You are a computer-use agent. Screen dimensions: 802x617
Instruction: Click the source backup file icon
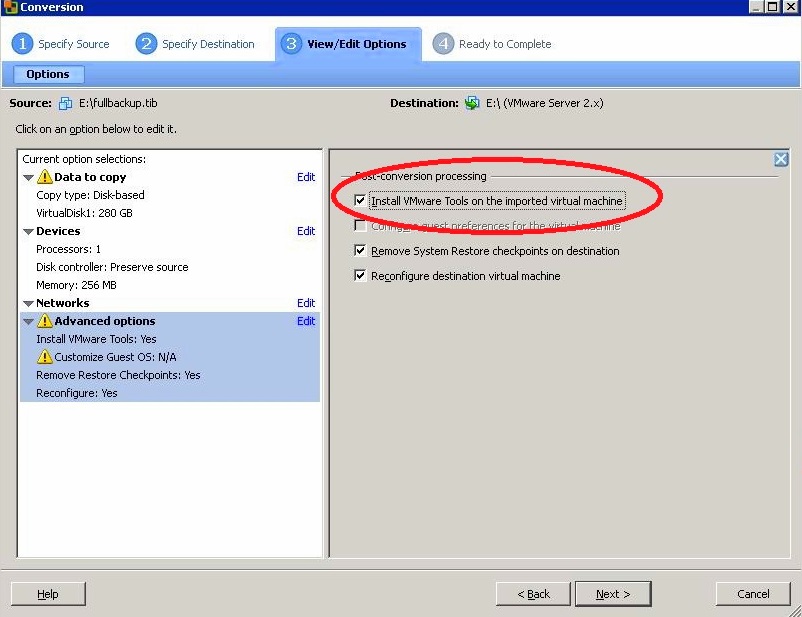coord(65,103)
